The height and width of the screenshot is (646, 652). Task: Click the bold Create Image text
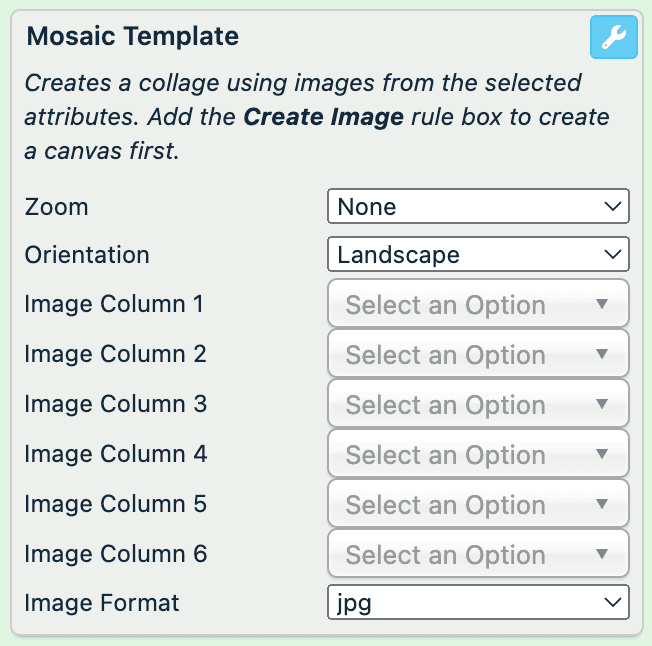pos(323,118)
